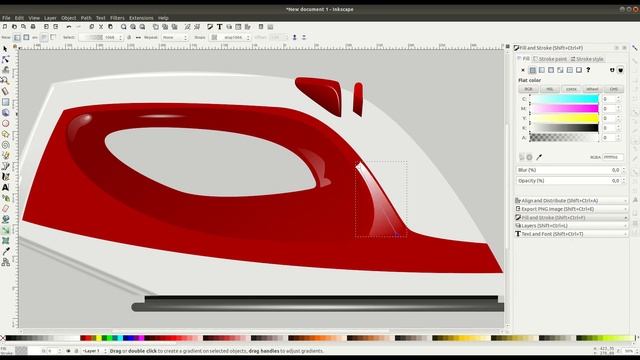Select the Spiral tool
The image size is (640, 360).
click(5, 144)
